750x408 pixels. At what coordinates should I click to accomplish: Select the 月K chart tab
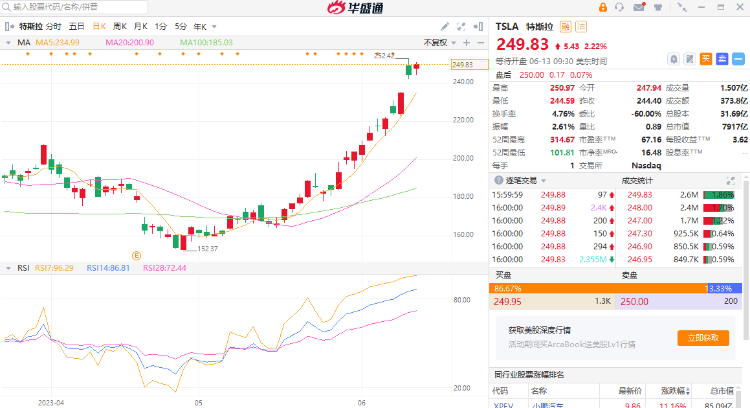[141, 26]
